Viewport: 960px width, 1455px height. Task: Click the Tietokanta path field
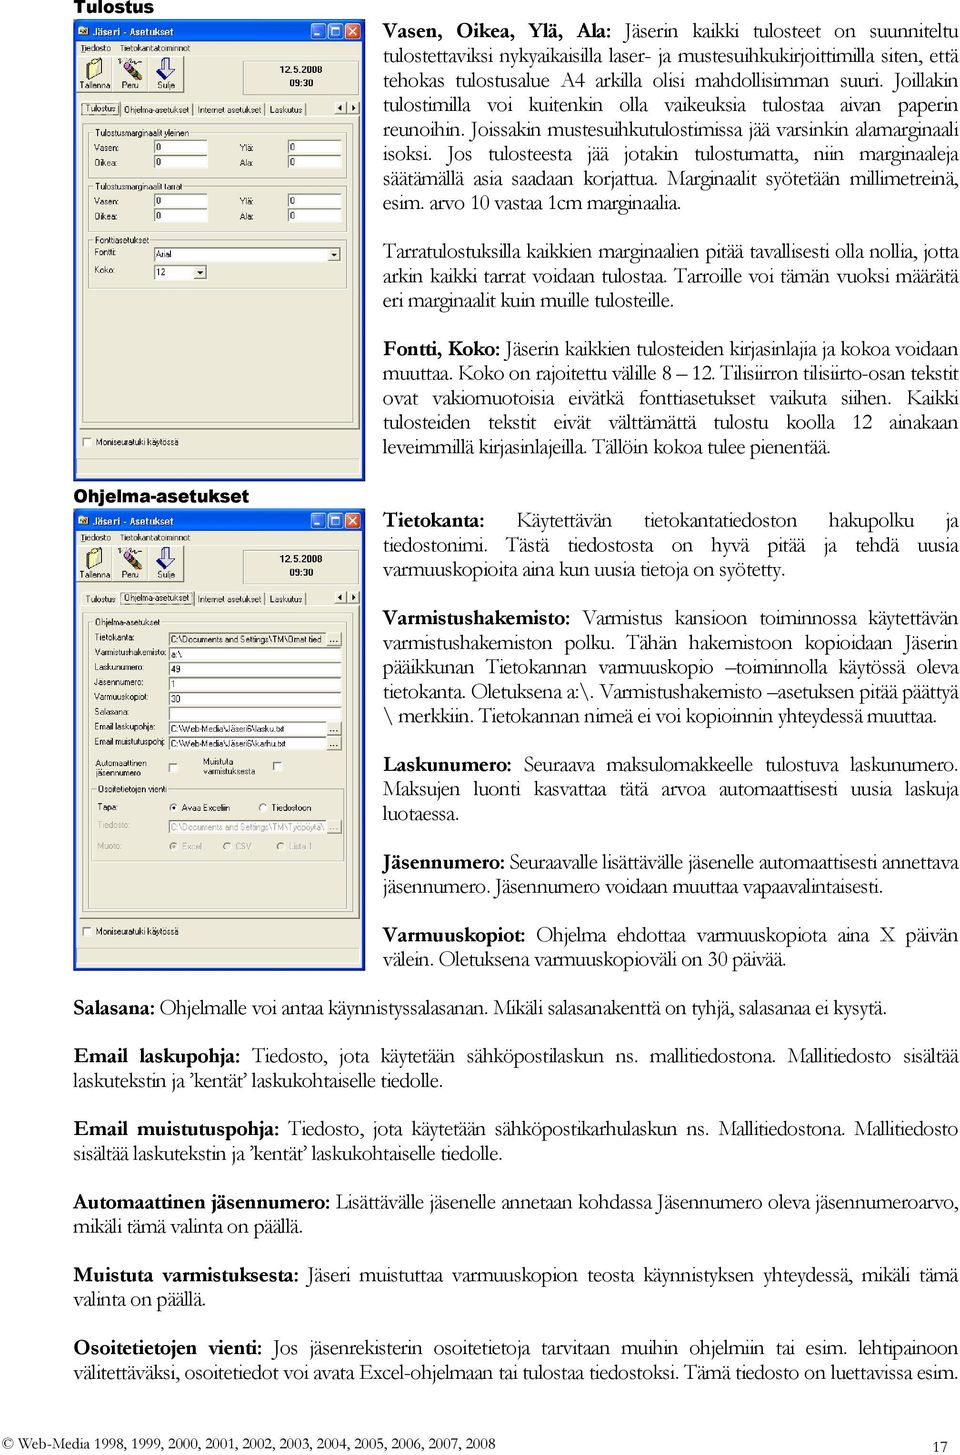click(247, 638)
